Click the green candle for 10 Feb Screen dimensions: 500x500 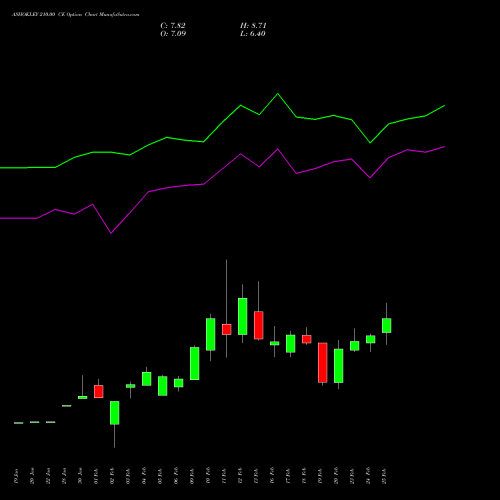click(x=211, y=334)
